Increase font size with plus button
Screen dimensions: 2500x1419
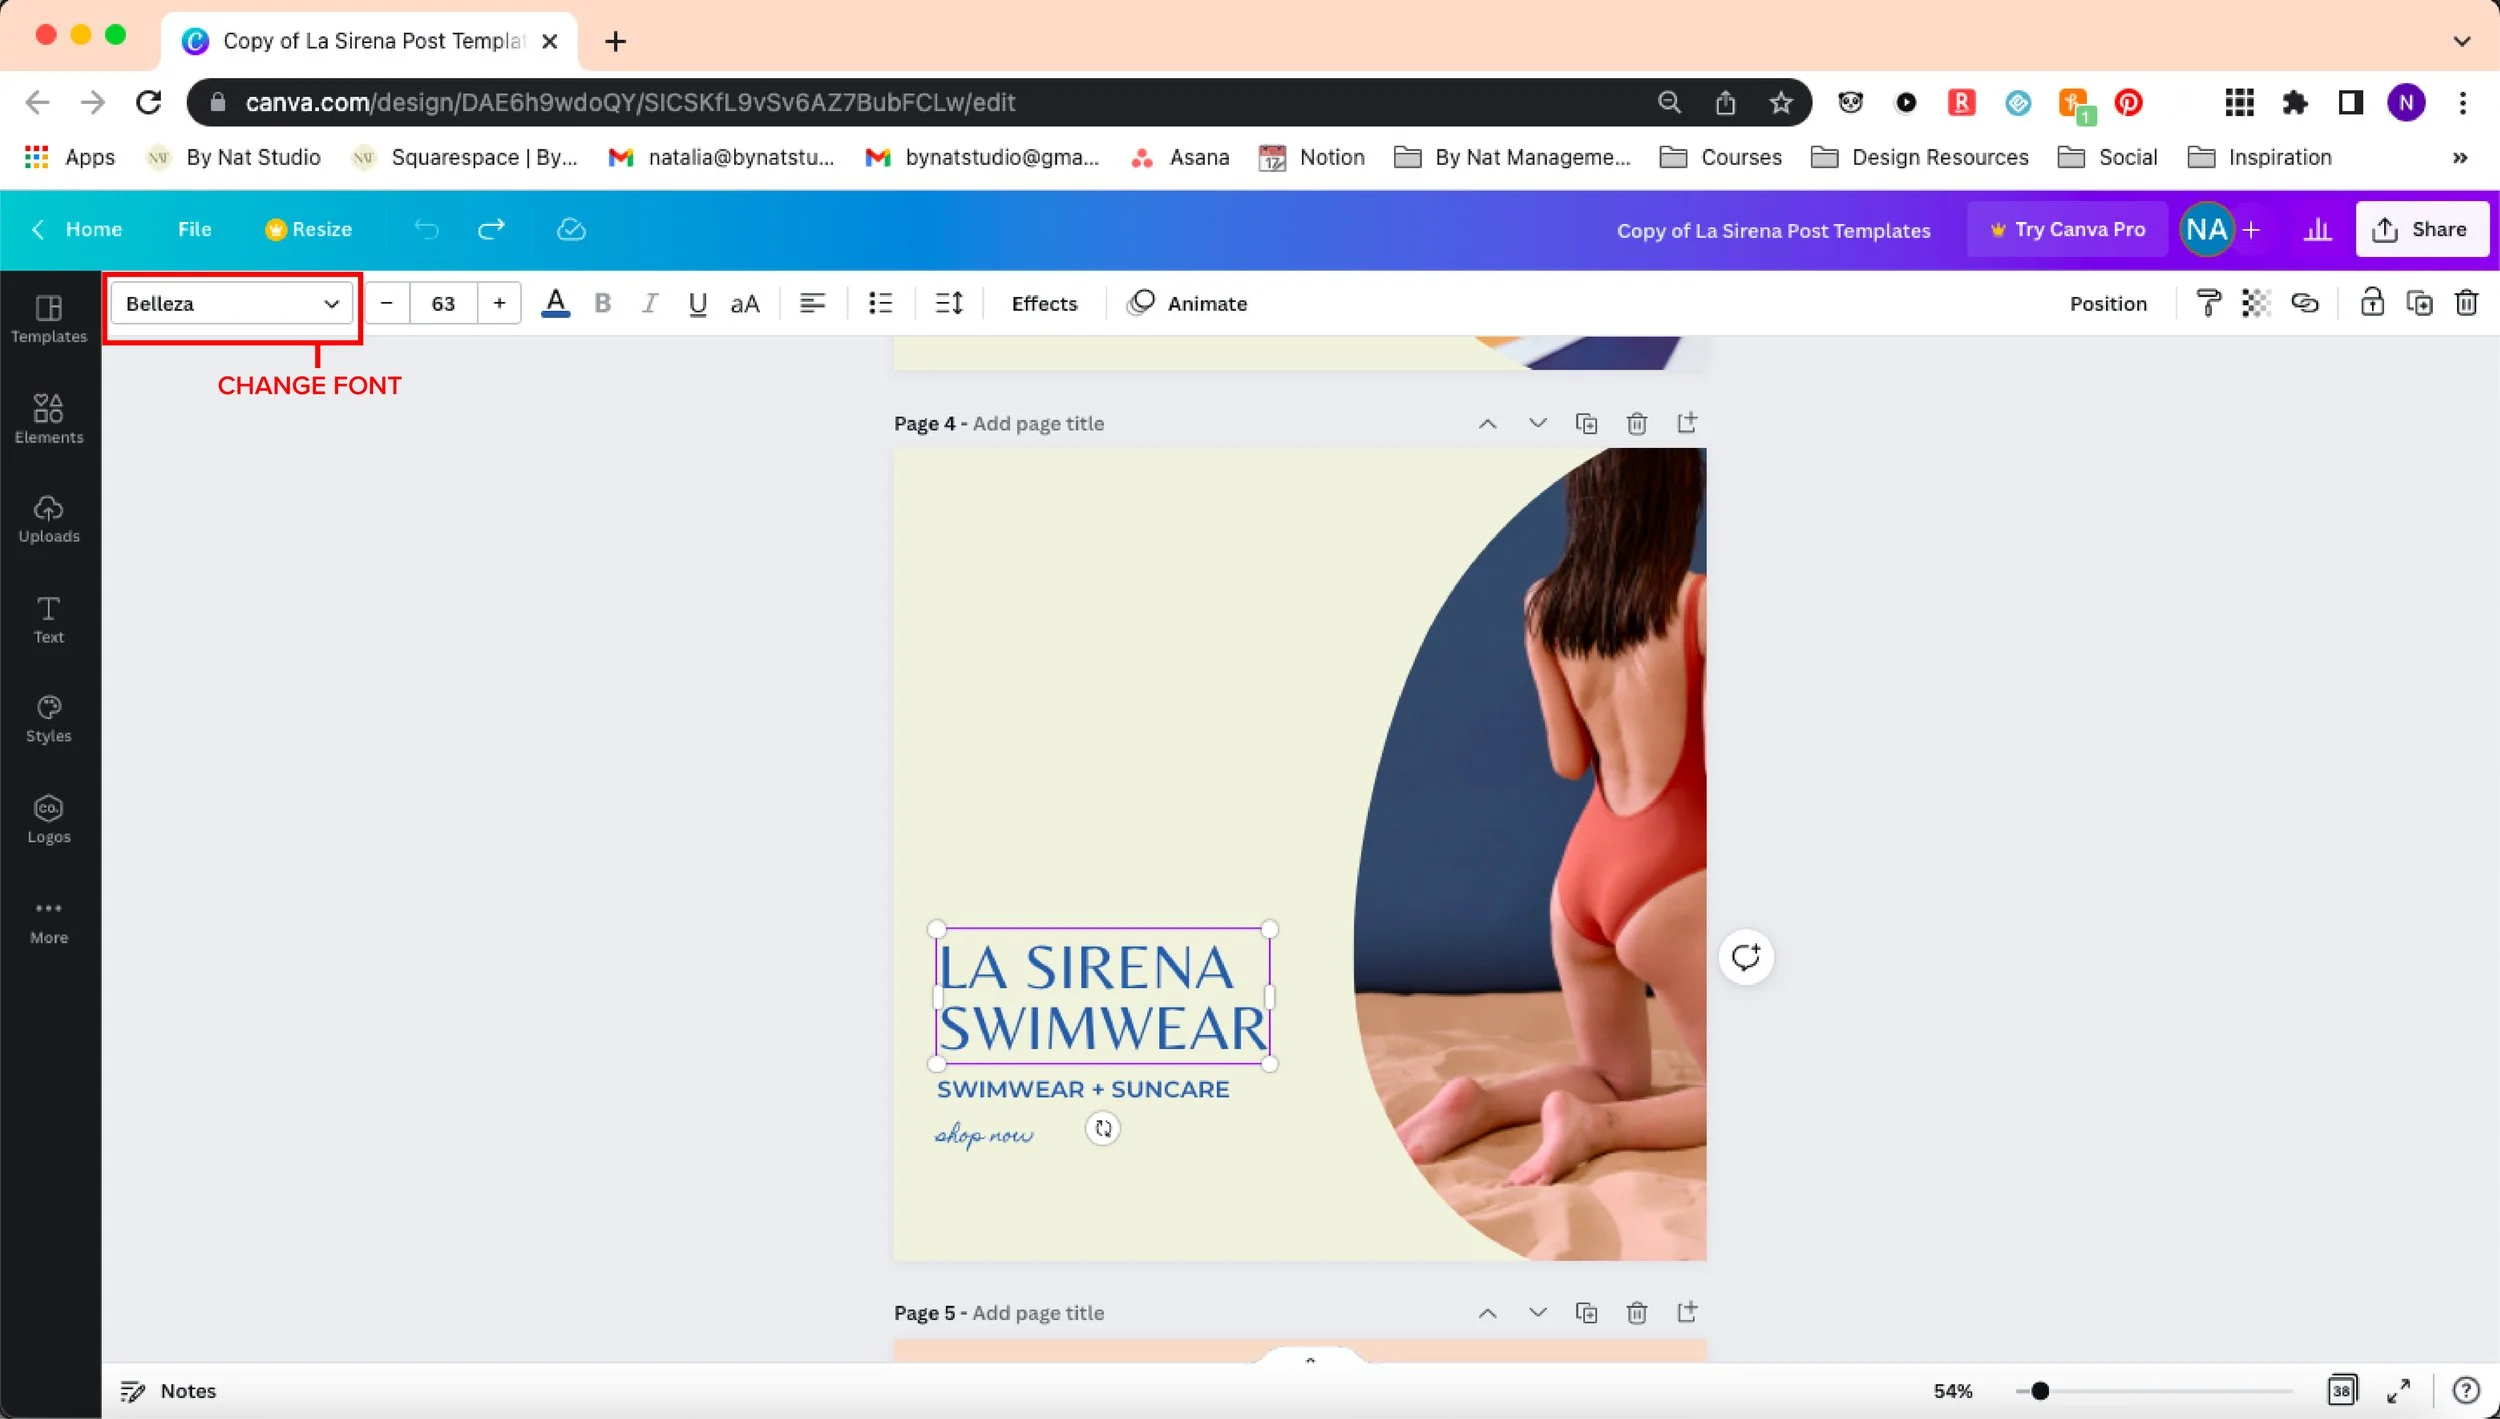click(499, 303)
